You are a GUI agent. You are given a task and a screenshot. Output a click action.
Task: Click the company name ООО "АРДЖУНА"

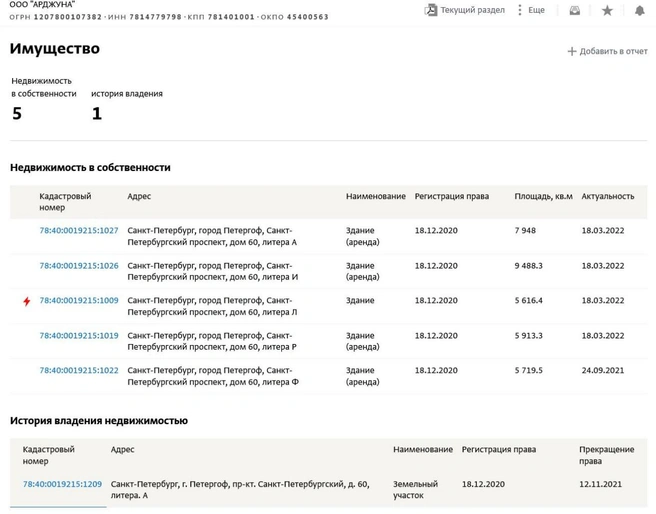[x=42, y=5]
